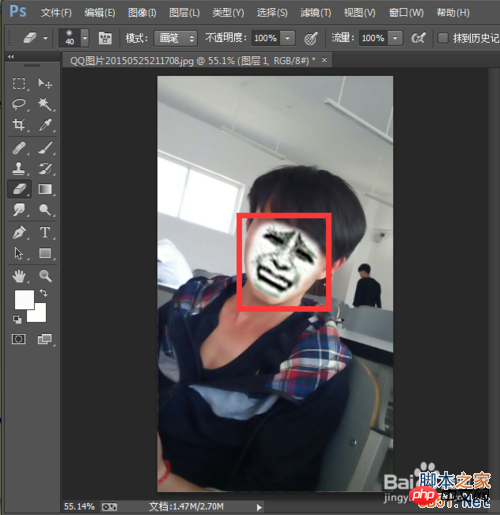Enable the Erase to History checkbox

pos(443,38)
